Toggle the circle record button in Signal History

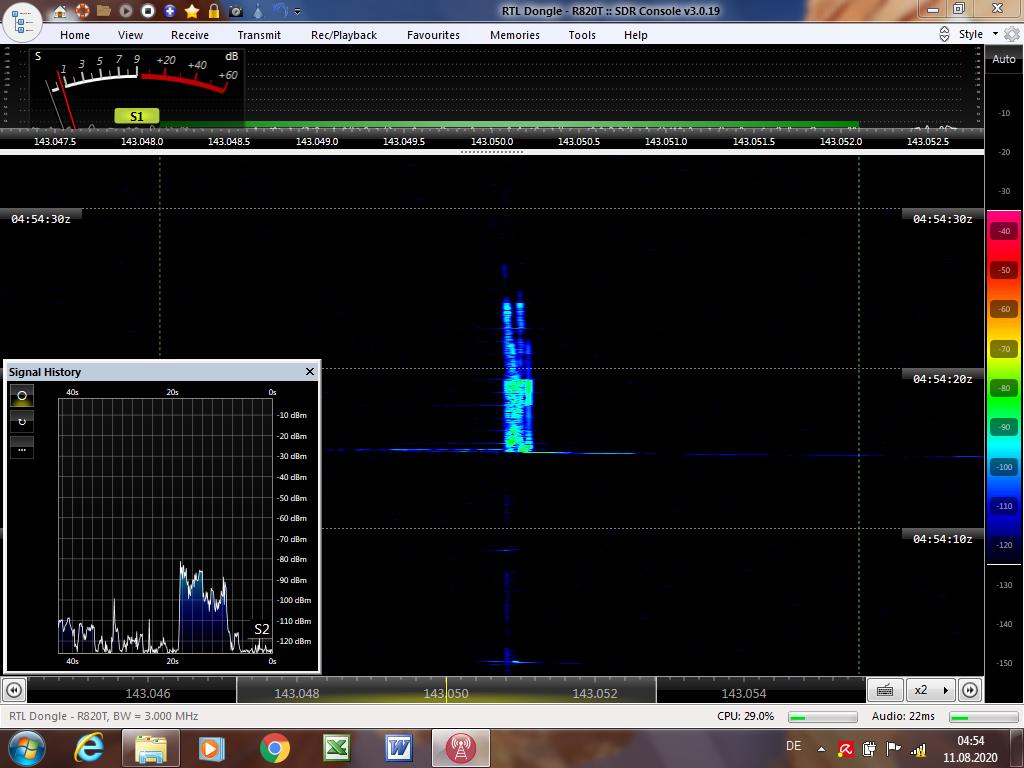22,396
